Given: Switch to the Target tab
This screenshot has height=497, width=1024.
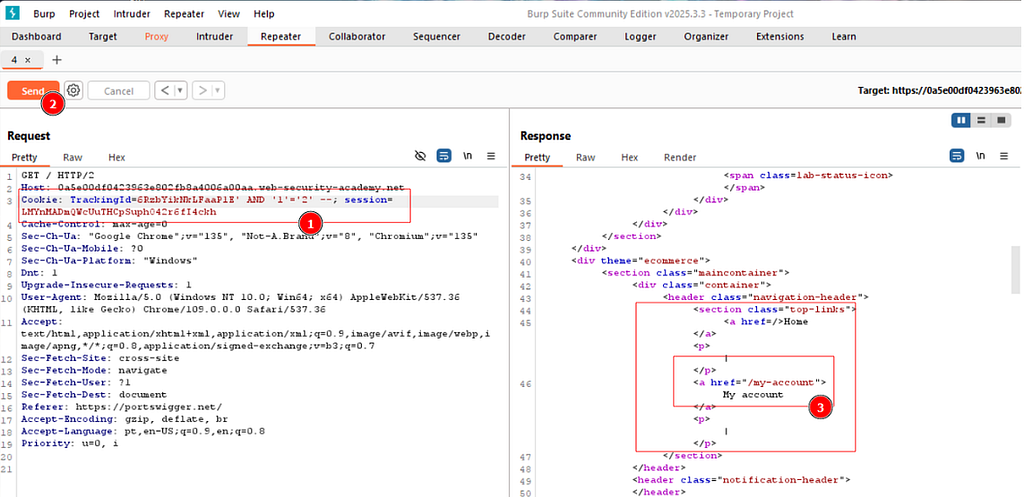Looking at the screenshot, I should 103,37.
